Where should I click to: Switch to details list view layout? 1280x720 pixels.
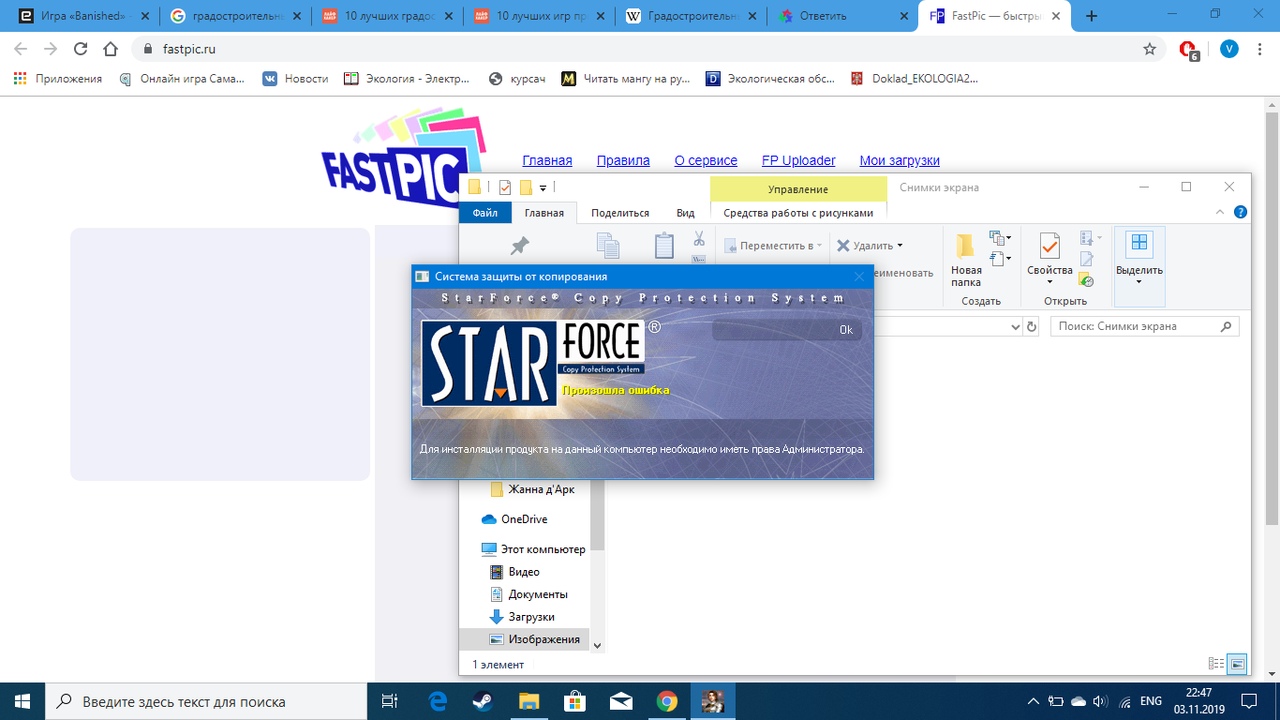coord(1216,664)
